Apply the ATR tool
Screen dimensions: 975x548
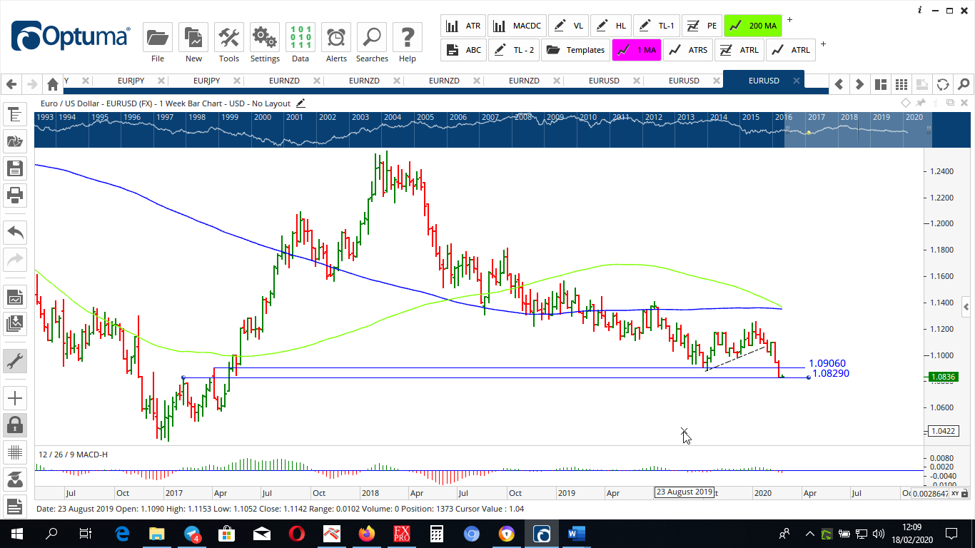(x=464, y=26)
